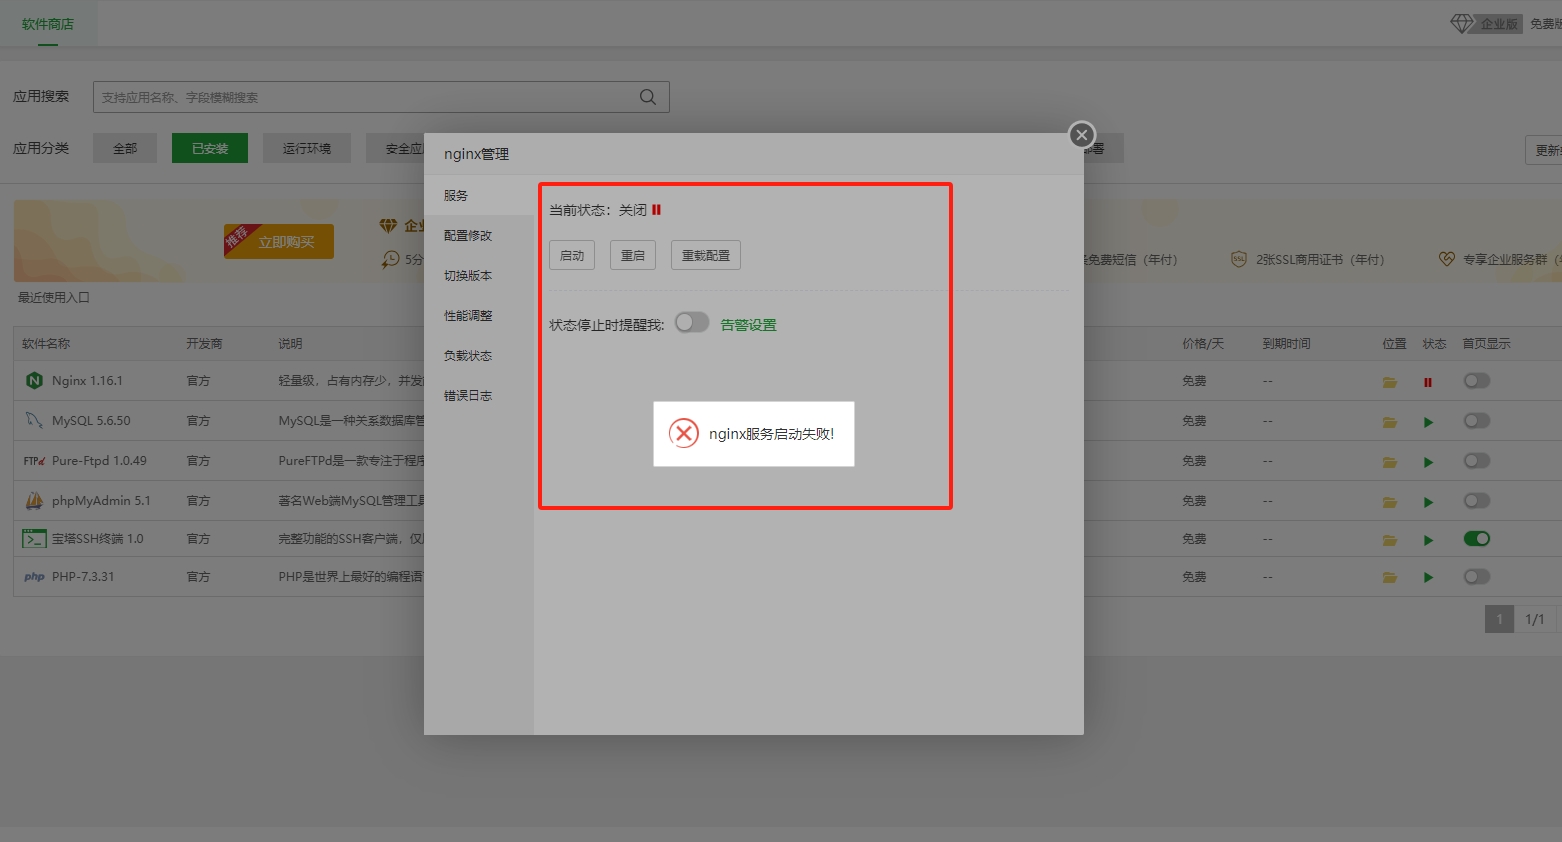Click the 启动 button

pyautogui.click(x=572, y=255)
